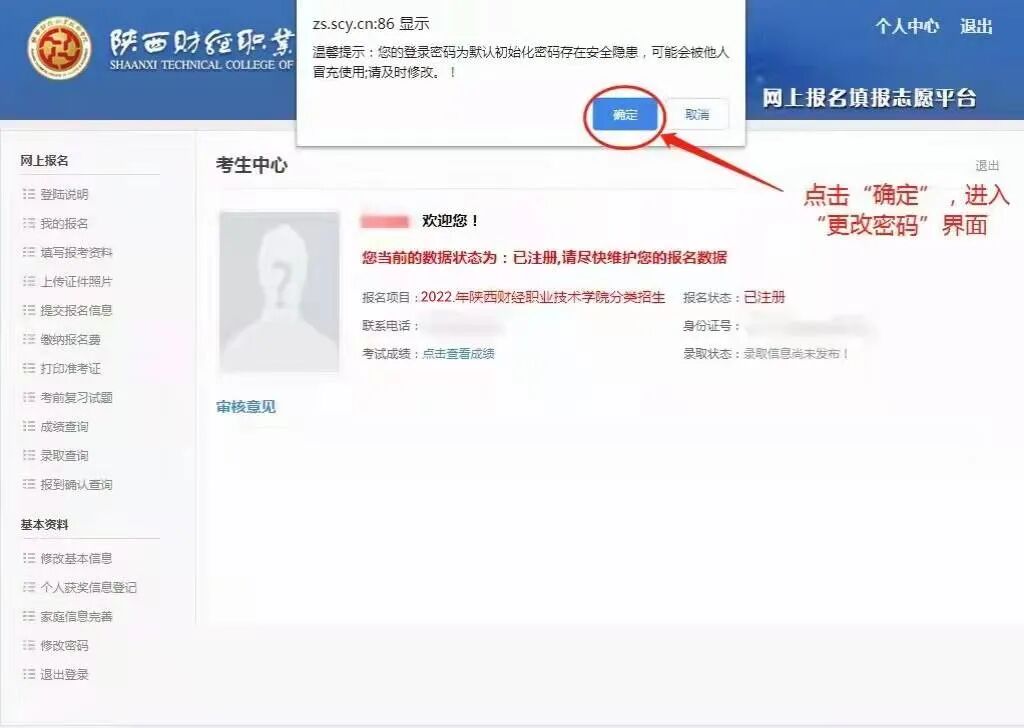This screenshot has width=1024, height=728.
Task: Click the blurred candidate photo placeholder
Action: click(279, 290)
